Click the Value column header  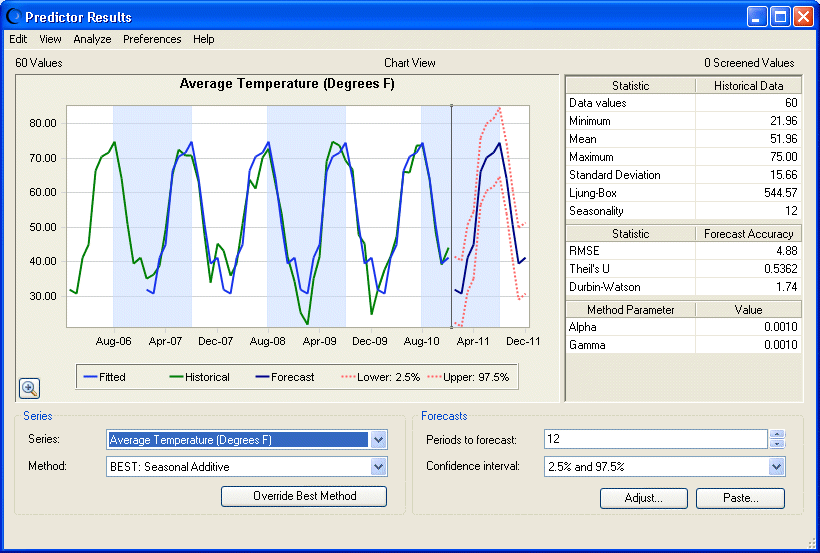(748, 310)
